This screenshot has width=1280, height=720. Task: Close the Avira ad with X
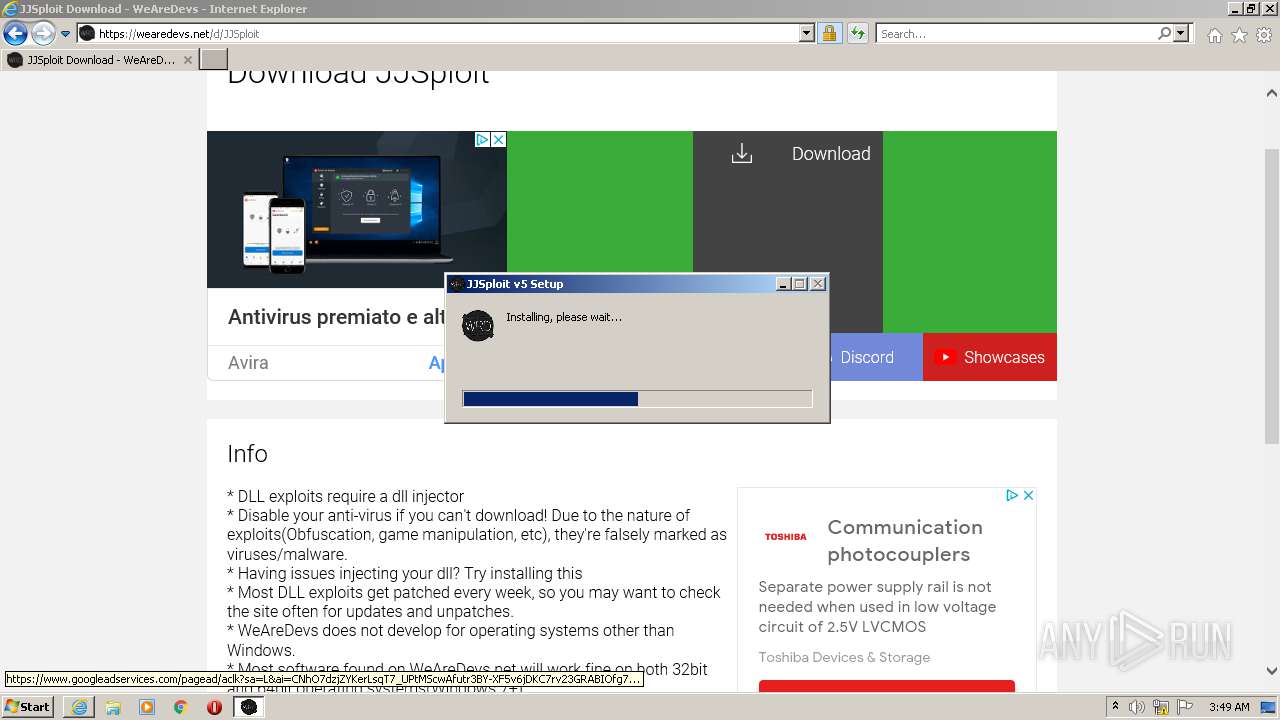[498, 140]
